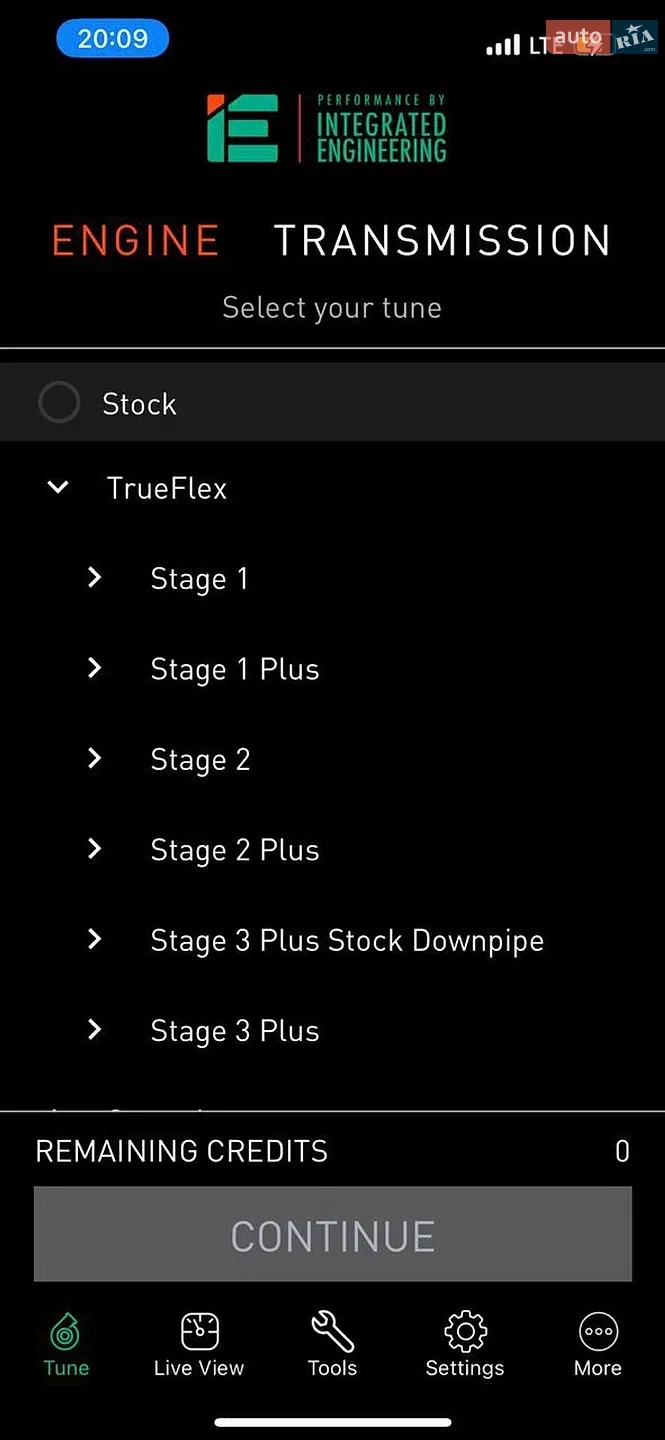Switch to the ENGINE tab
The width and height of the screenshot is (665, 1440).
pyautogui.click(x=136, y=241)
